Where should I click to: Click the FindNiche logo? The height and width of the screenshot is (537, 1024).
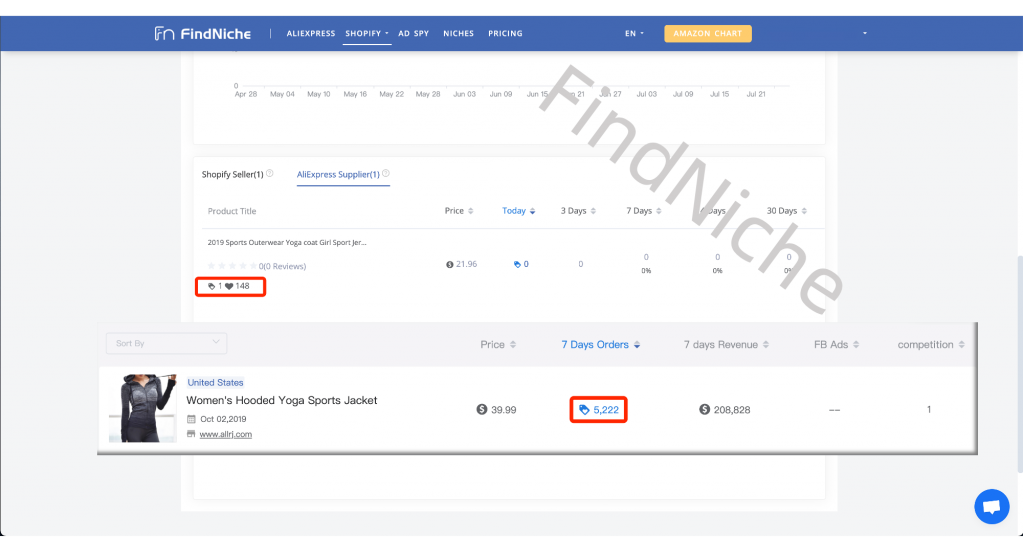point(202,33)
